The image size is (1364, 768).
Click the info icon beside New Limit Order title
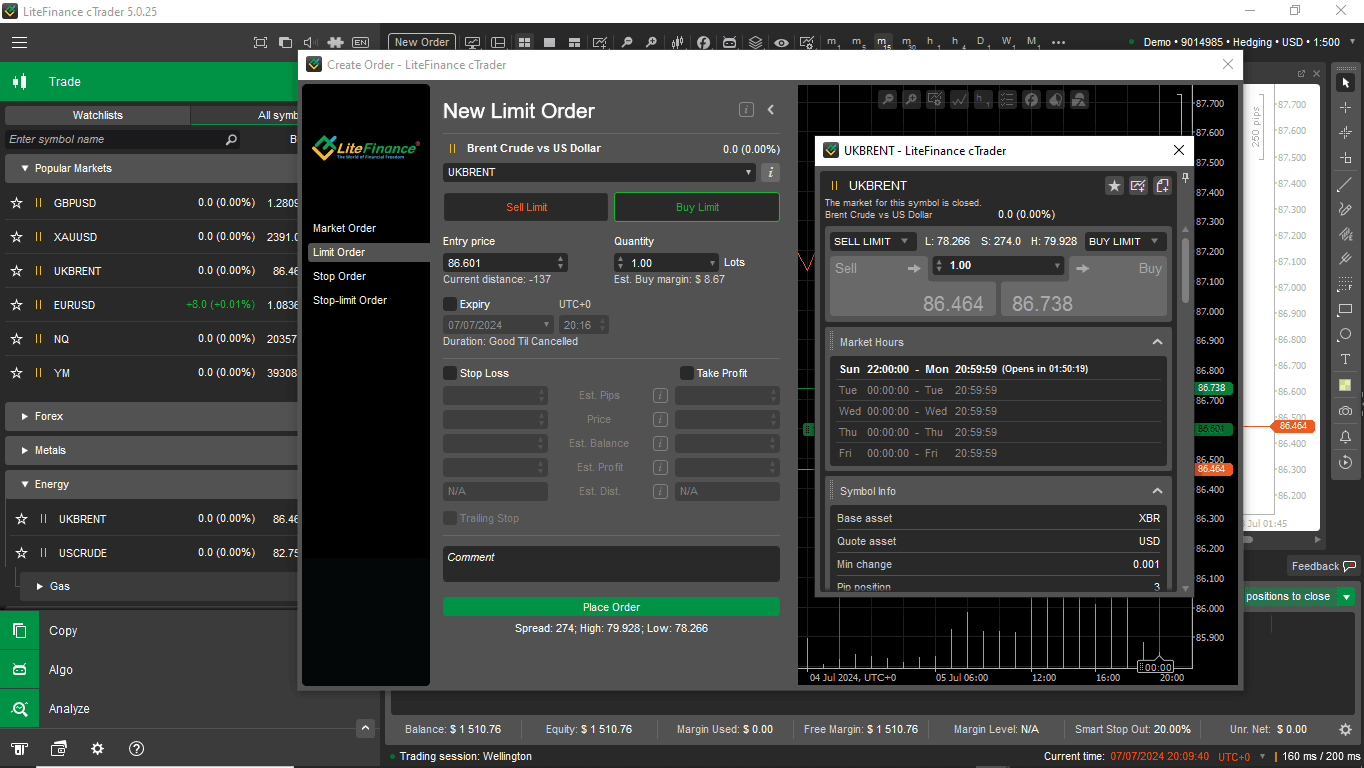(746, 110)
